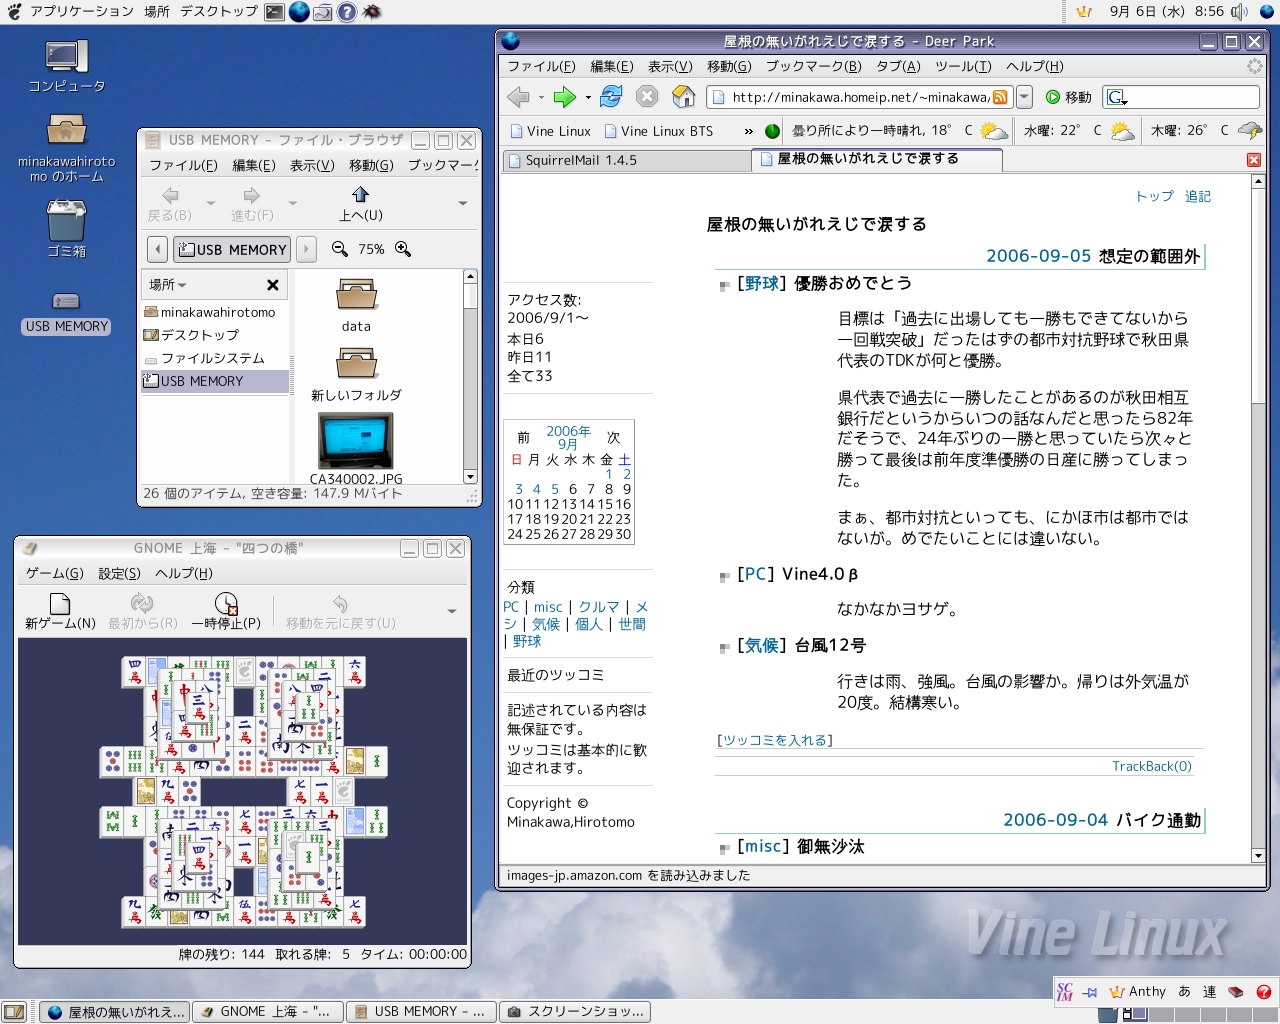Expand bookmarks toolbar overflow chevron

749,131
